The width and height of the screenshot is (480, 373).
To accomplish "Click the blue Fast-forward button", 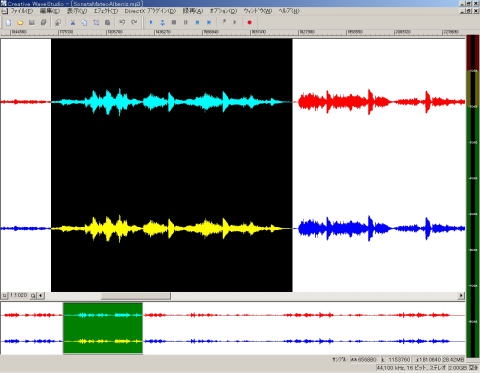I will click(x=209, y=22).
